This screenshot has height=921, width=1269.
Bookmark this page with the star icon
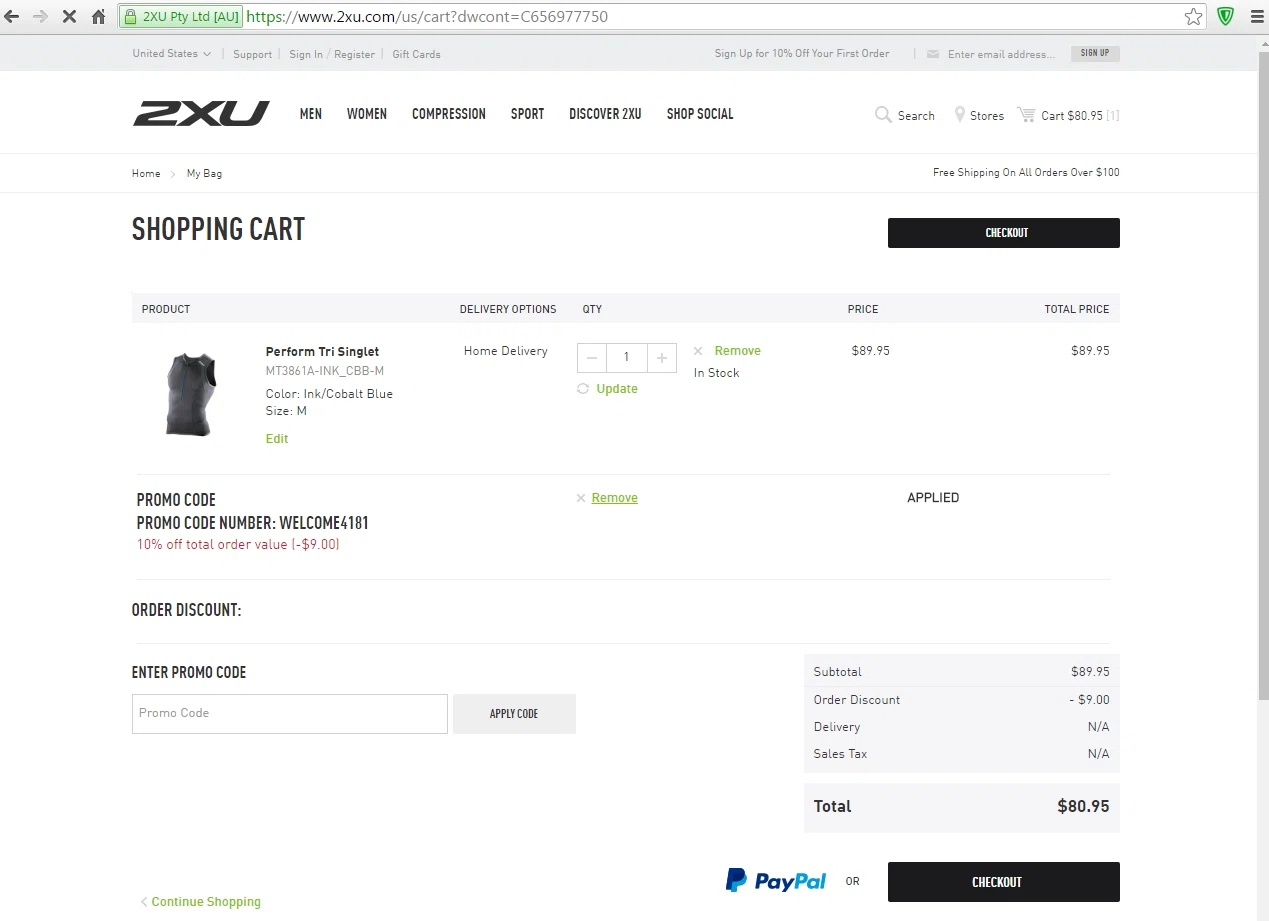tap(1193, 16)
